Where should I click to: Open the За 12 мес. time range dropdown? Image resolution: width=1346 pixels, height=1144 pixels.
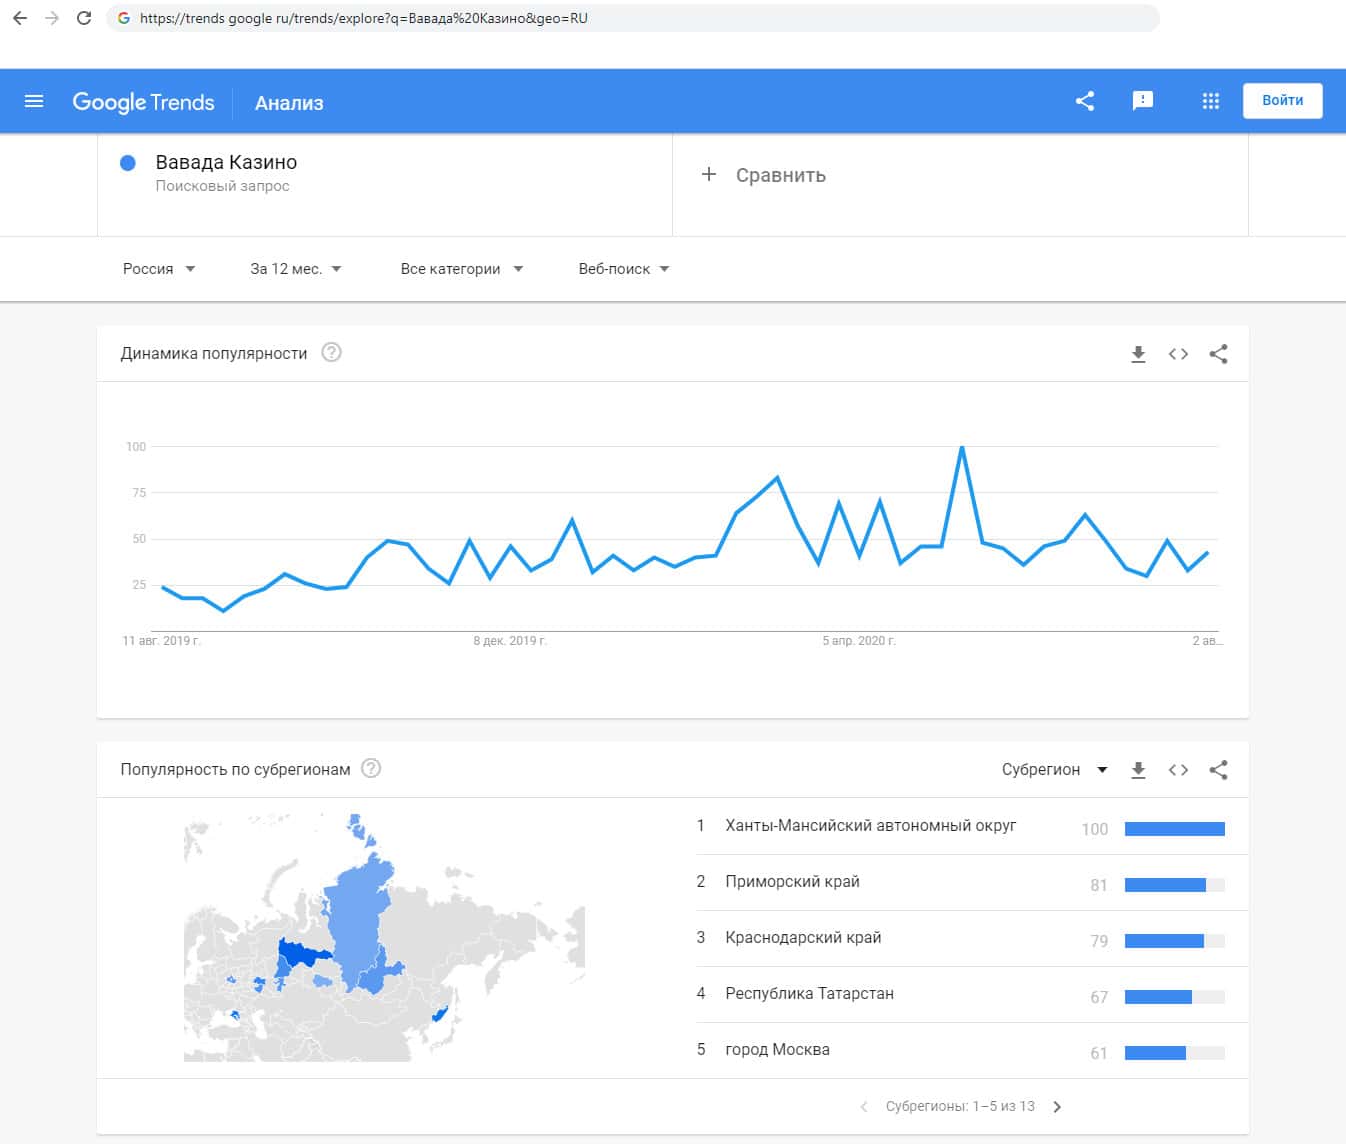(296, 269)
